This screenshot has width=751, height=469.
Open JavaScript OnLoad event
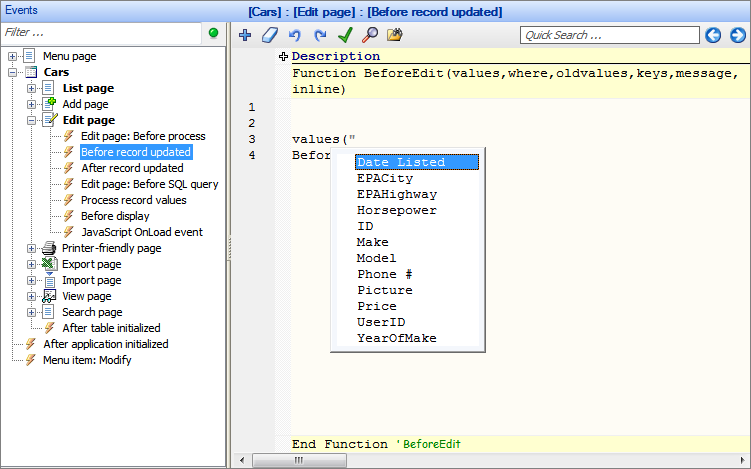[142, 232]
